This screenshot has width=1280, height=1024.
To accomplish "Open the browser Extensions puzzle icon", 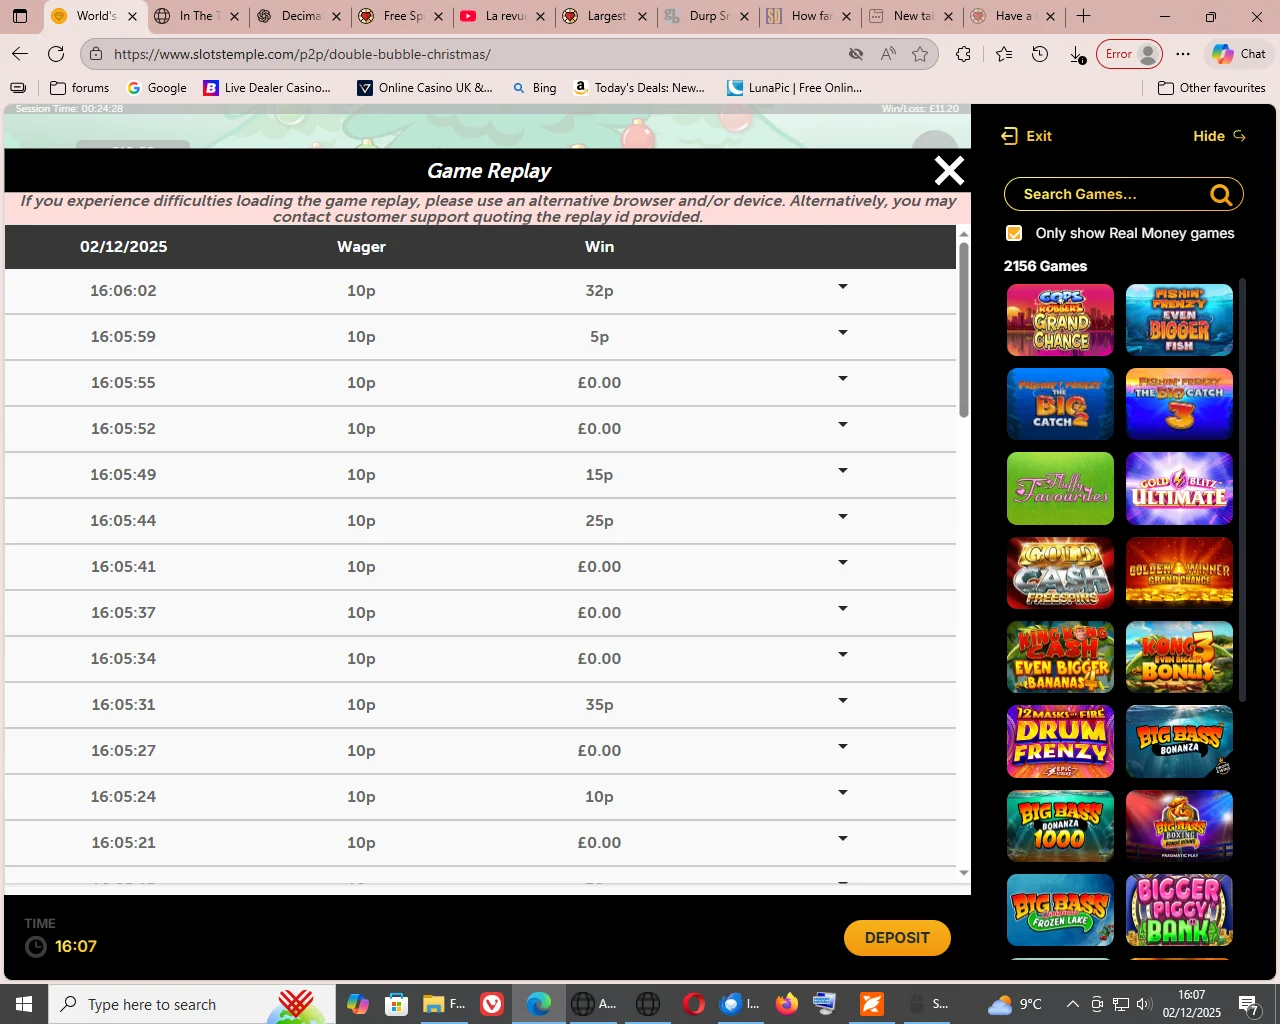I will (x=963, y=54).
